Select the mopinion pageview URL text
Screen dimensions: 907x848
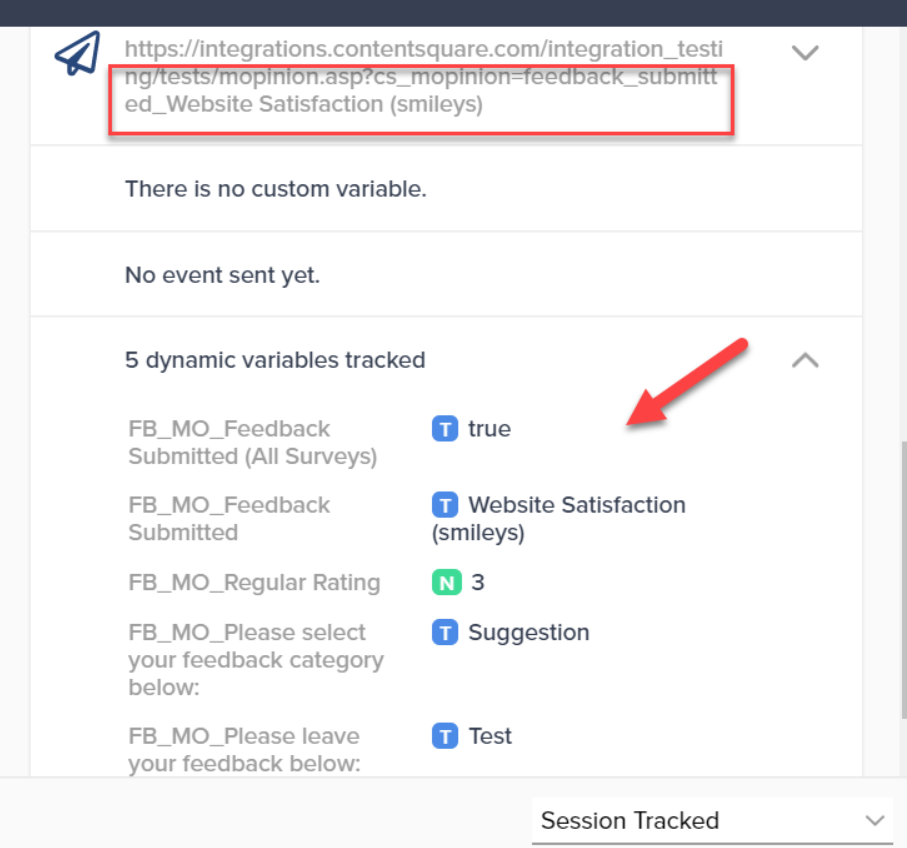click(x=423, y=76)
